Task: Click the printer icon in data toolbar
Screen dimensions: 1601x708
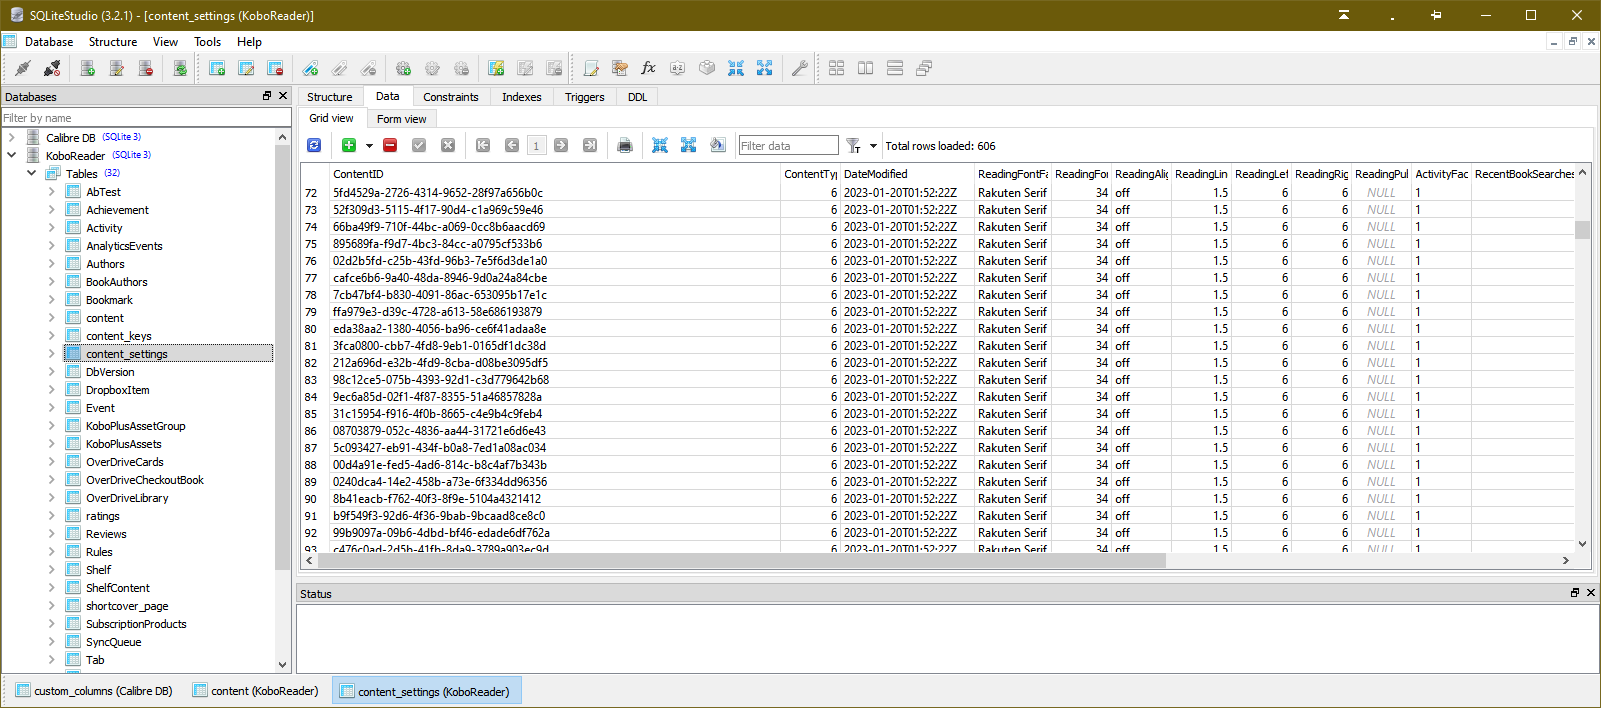Action: (x=625, y=146)
